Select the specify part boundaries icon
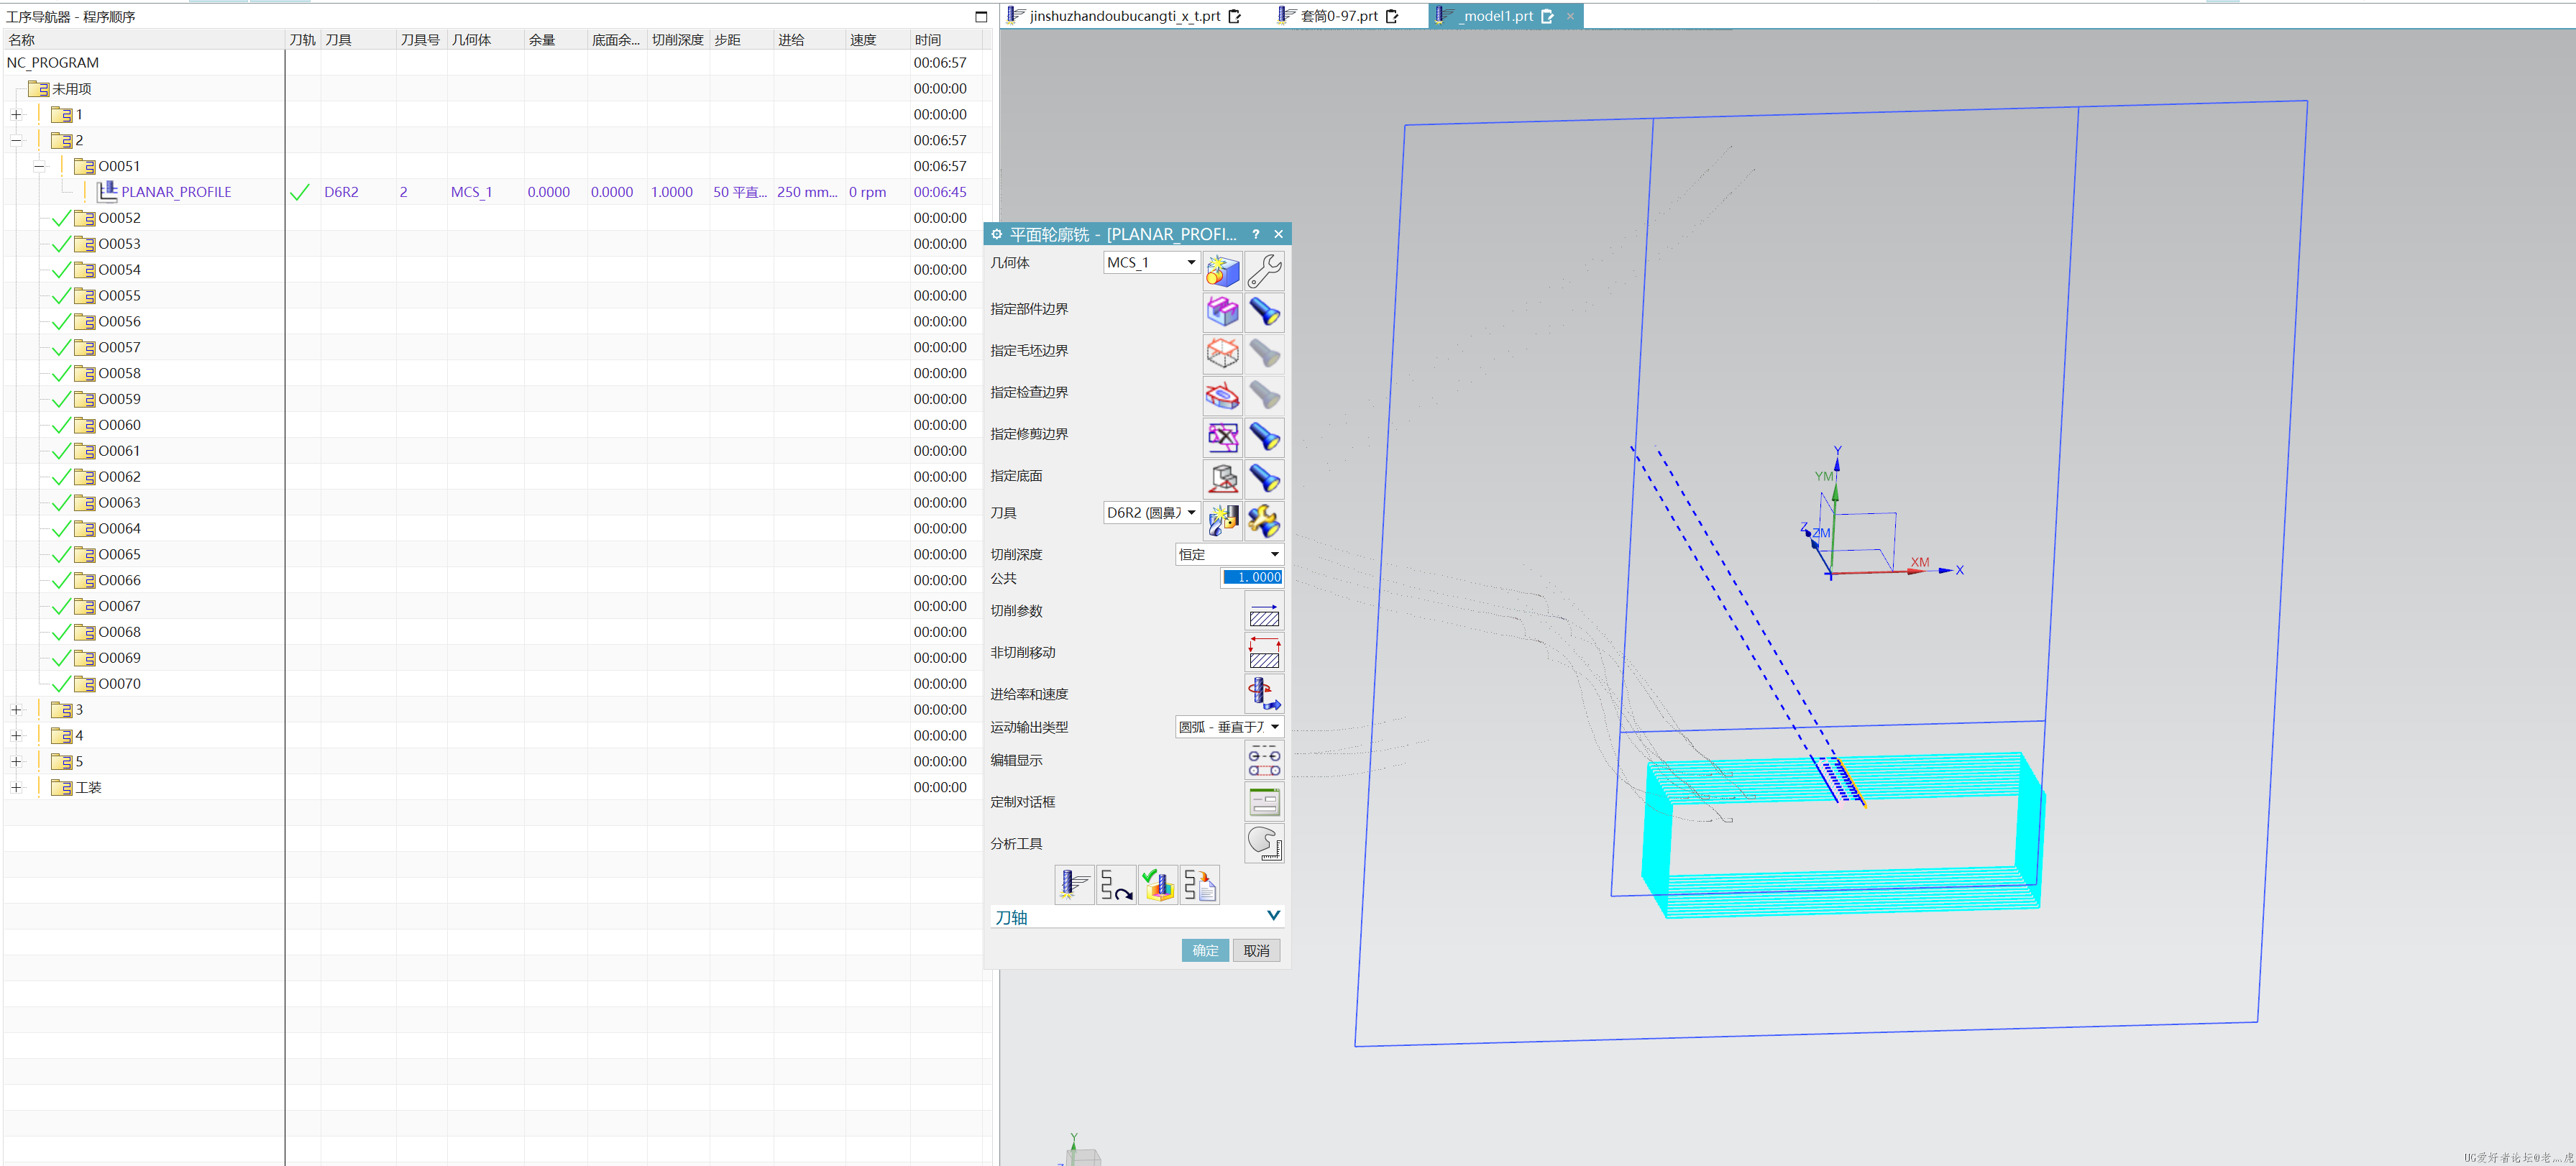 pos(1222,313)
